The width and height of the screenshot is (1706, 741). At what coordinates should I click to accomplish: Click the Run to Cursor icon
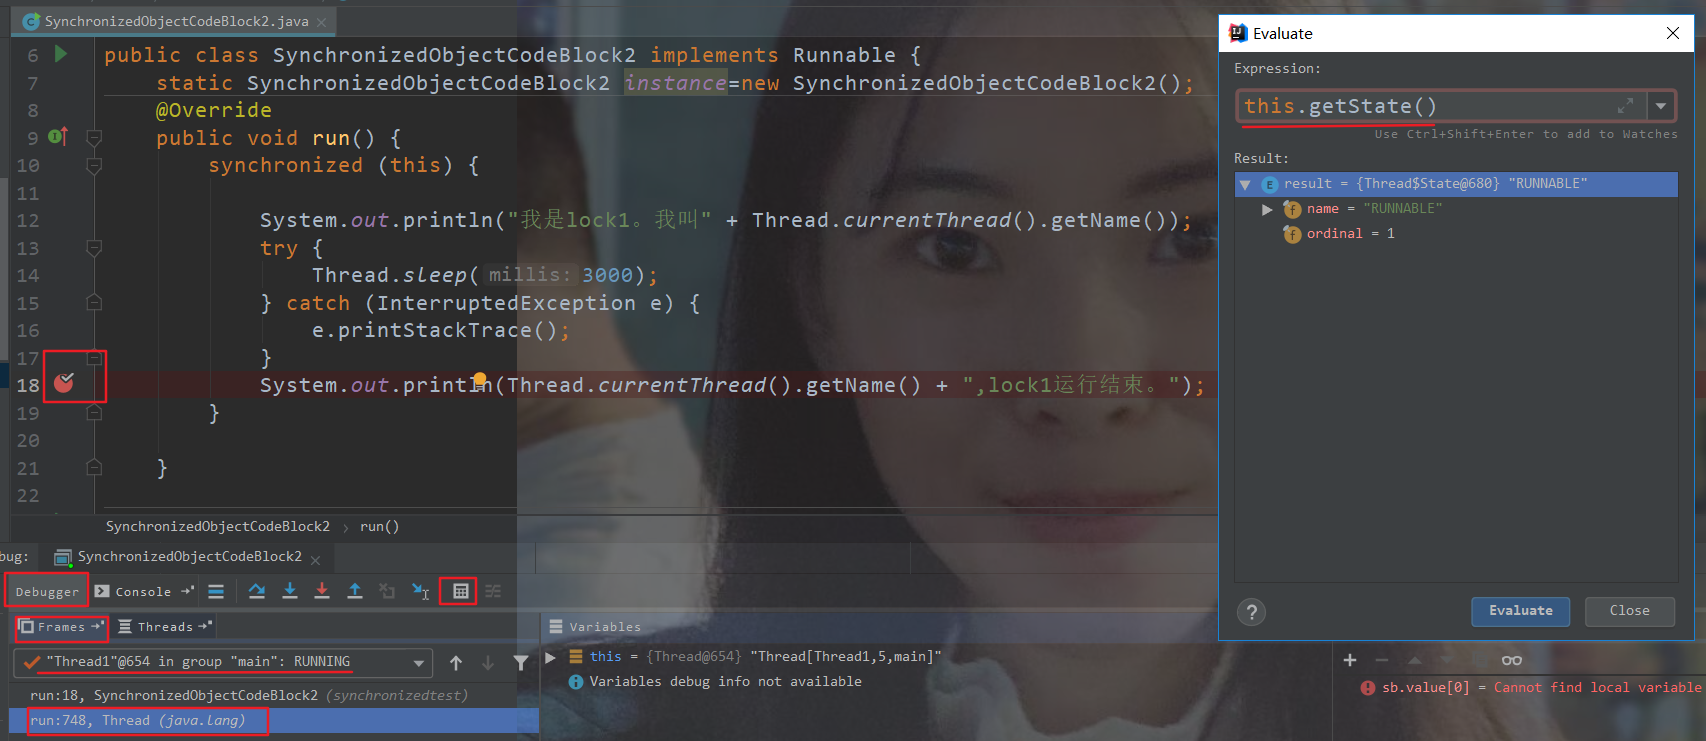(421, 591)
